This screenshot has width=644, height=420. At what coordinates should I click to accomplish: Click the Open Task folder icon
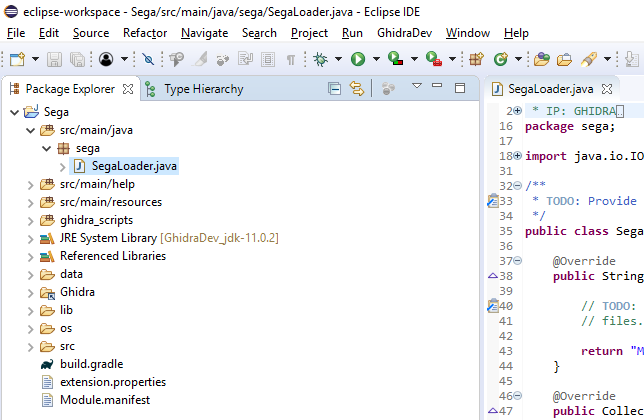click(x=564, y=60)
